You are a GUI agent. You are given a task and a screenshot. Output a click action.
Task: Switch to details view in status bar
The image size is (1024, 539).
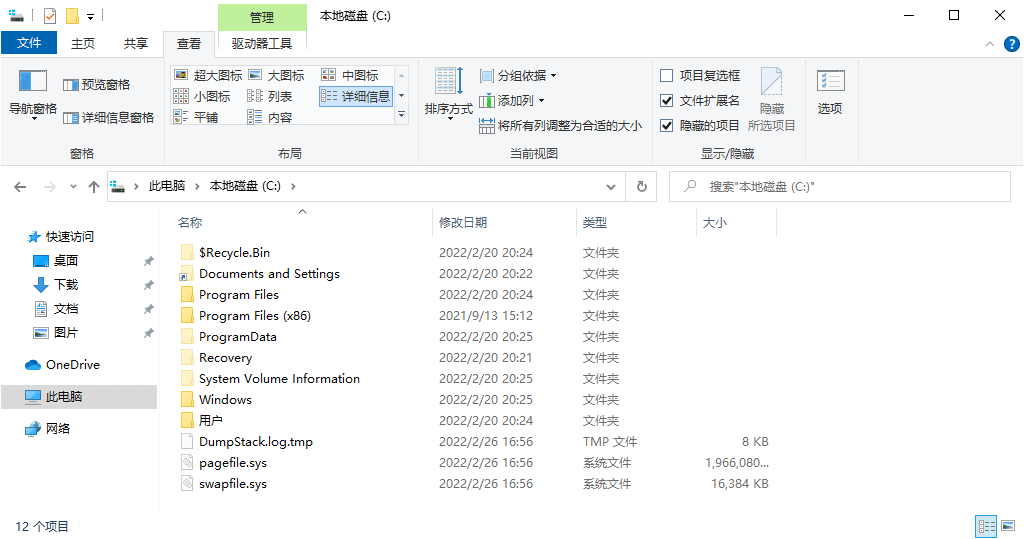pyautogui.click(x=986, y=526)
